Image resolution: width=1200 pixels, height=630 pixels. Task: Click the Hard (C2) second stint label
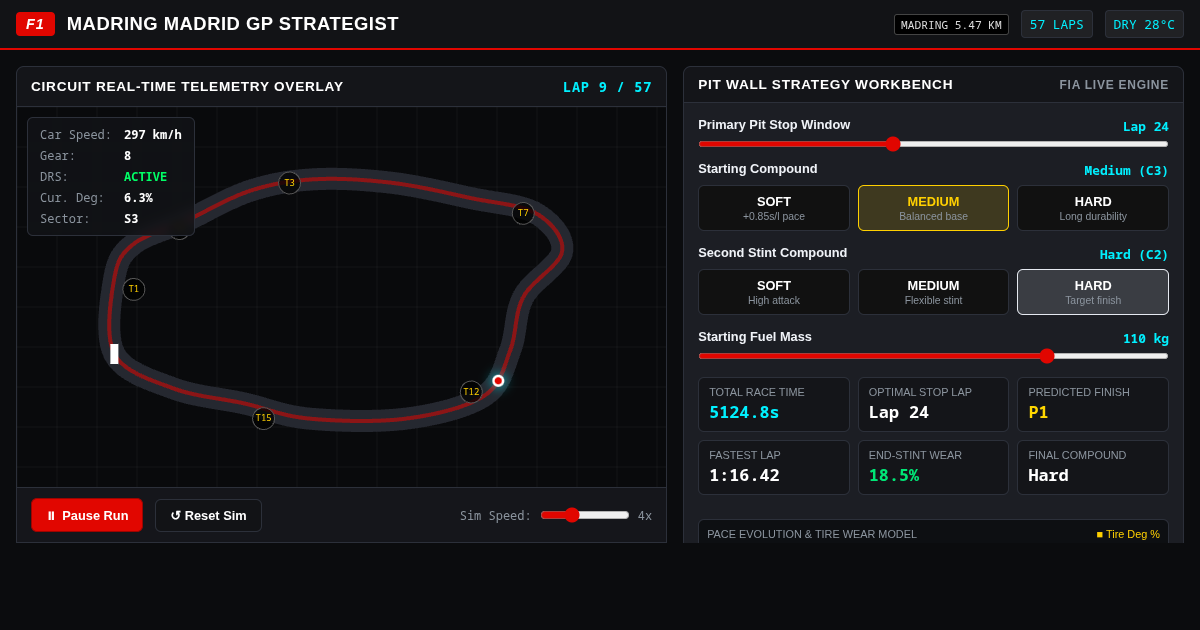1134,255
